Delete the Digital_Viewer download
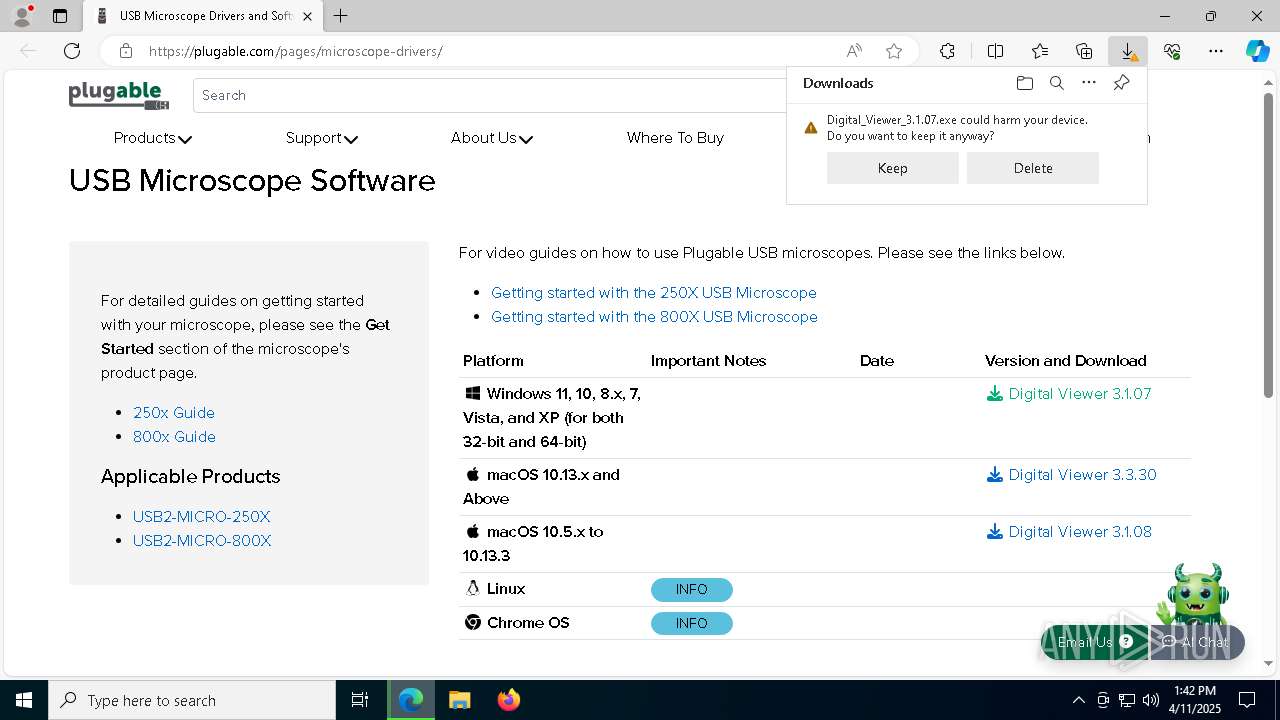This screenshot has height=720, width=1280. [1033, 168]
